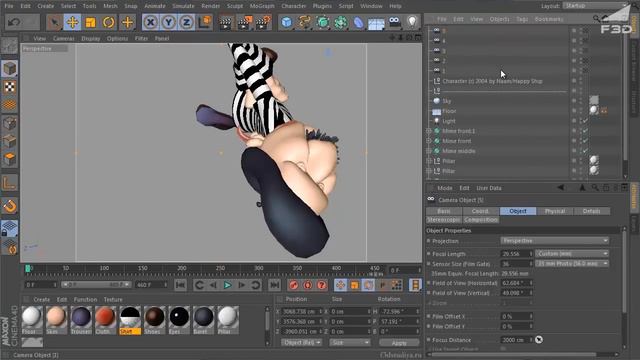This screenshot has width=640, height=360.
Task: Switch to Texture mode checkerboard icon
Action: click(9, 87)
